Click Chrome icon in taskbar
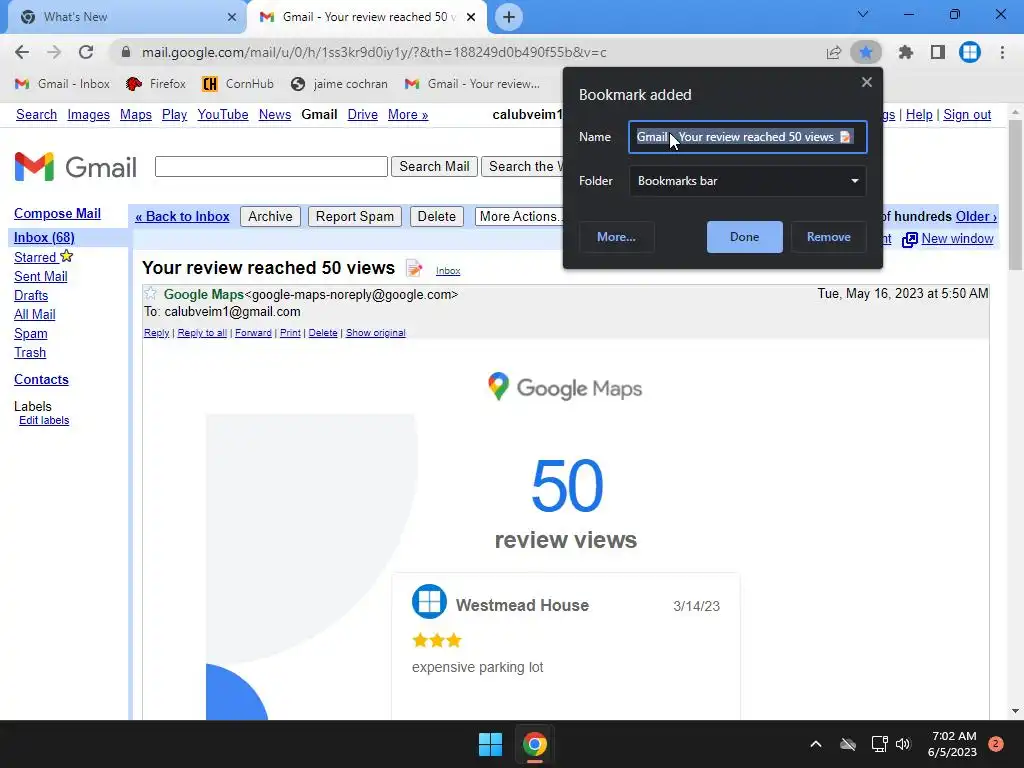1024x768 pixels. click(534, 744)
